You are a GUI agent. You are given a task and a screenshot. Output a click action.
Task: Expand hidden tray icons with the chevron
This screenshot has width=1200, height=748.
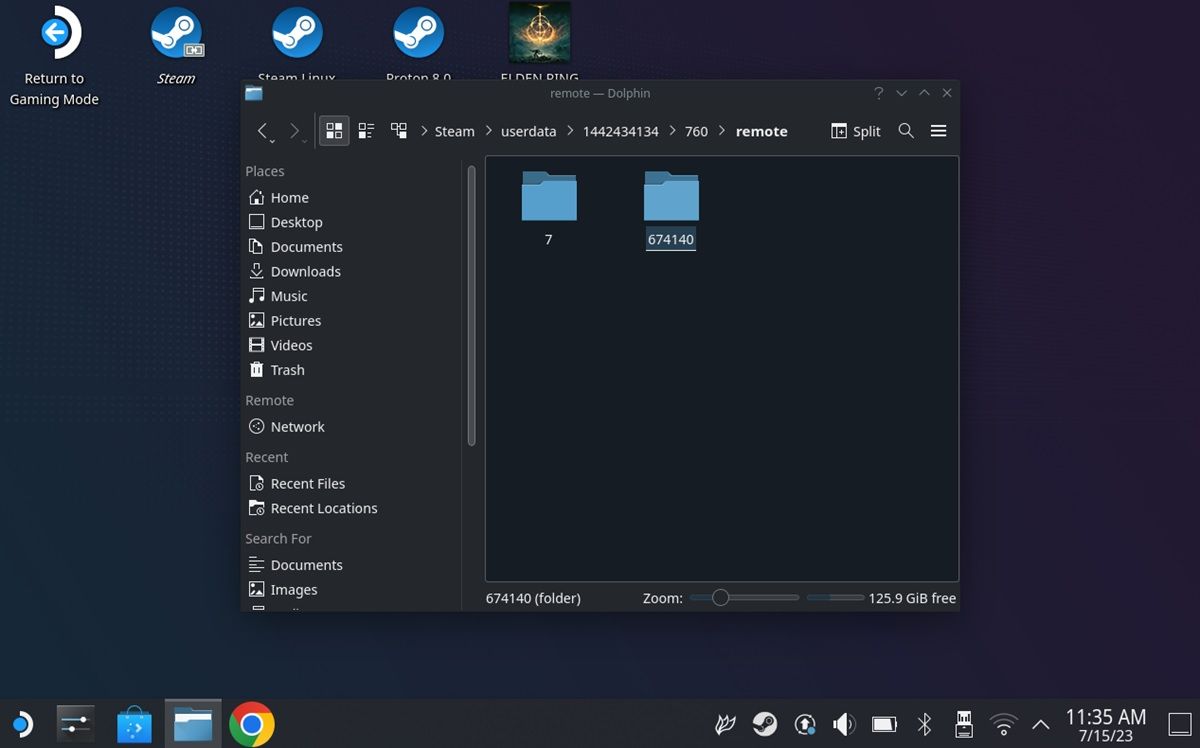click(1040, 723)
